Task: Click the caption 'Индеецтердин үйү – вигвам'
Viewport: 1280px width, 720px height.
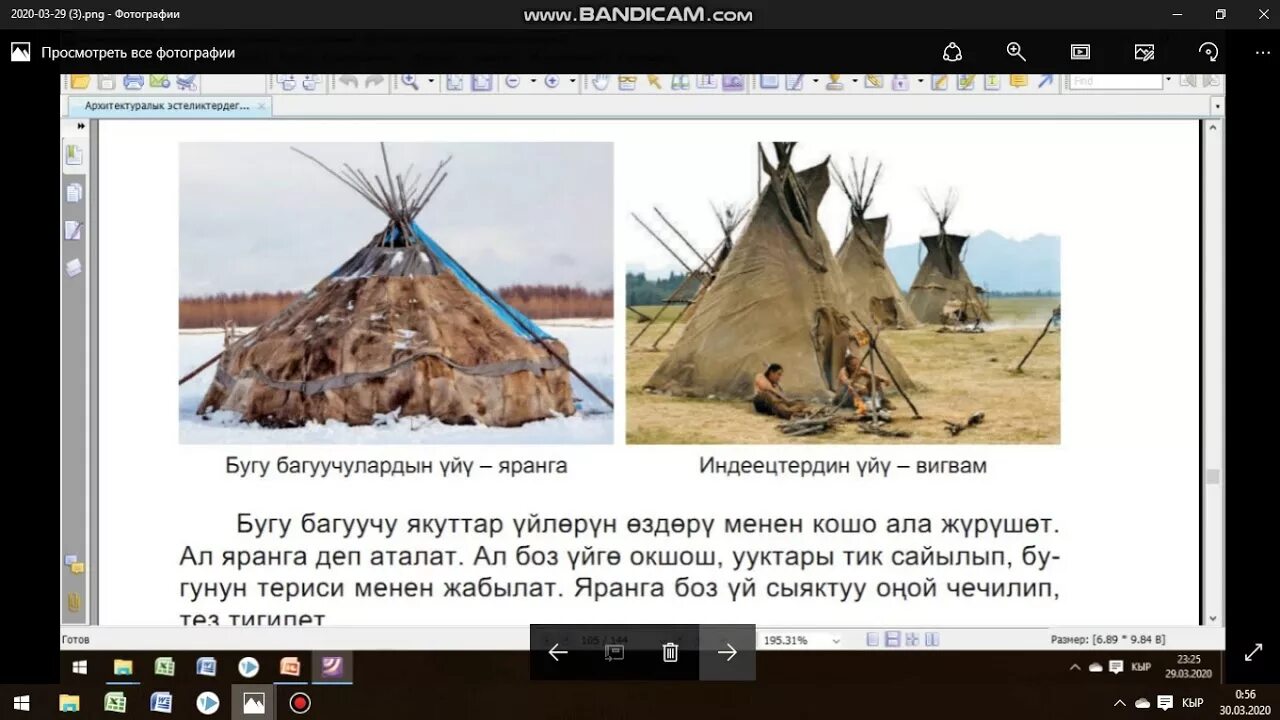Action: coord(843,466)
